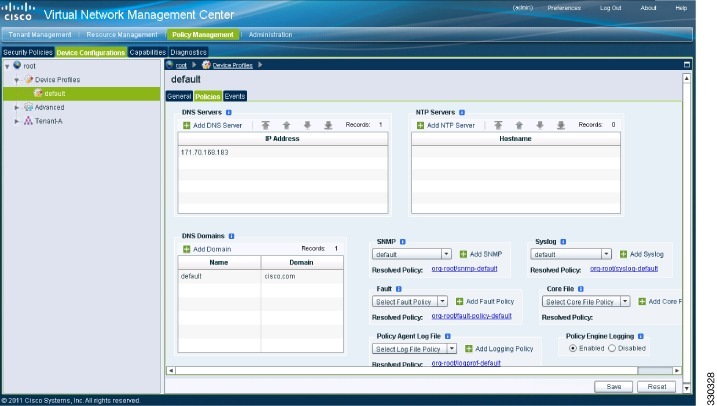Image resolution: width=717 pixels, height=406 pixels.
Task: Select the cisco.com domain cell
Action: click(x=302, y=277)
